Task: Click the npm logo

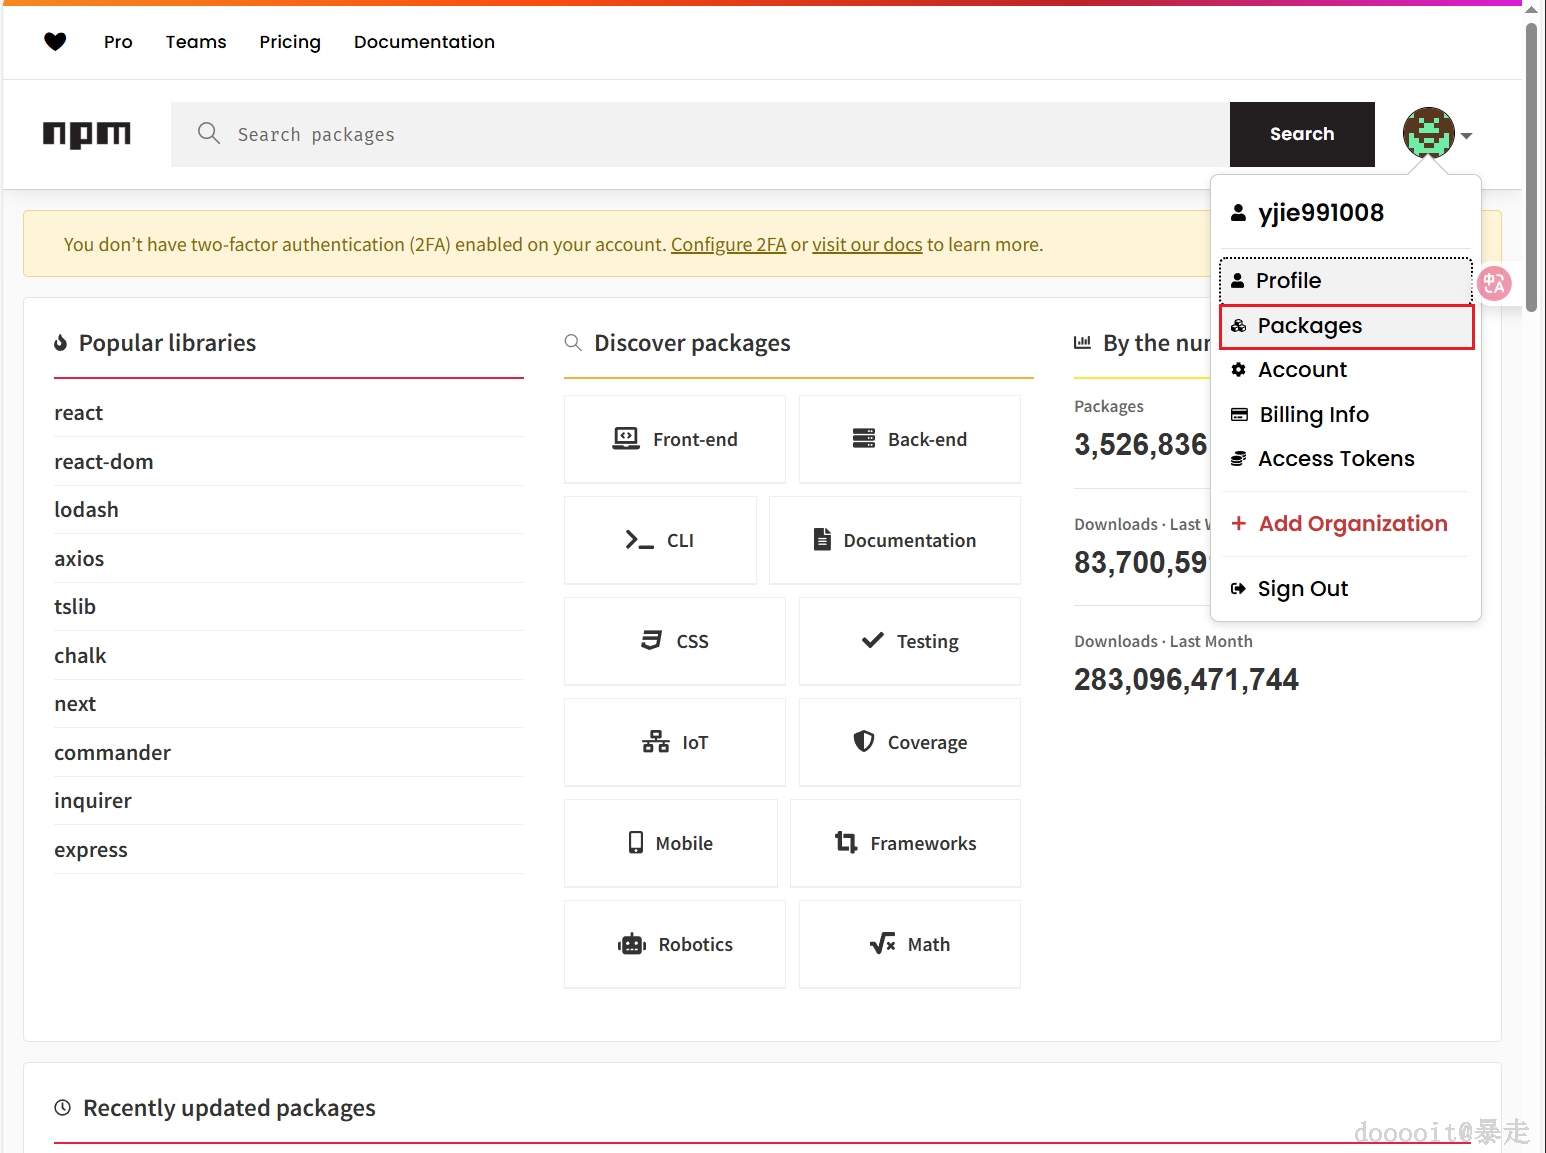Action: tap(87, 134)
